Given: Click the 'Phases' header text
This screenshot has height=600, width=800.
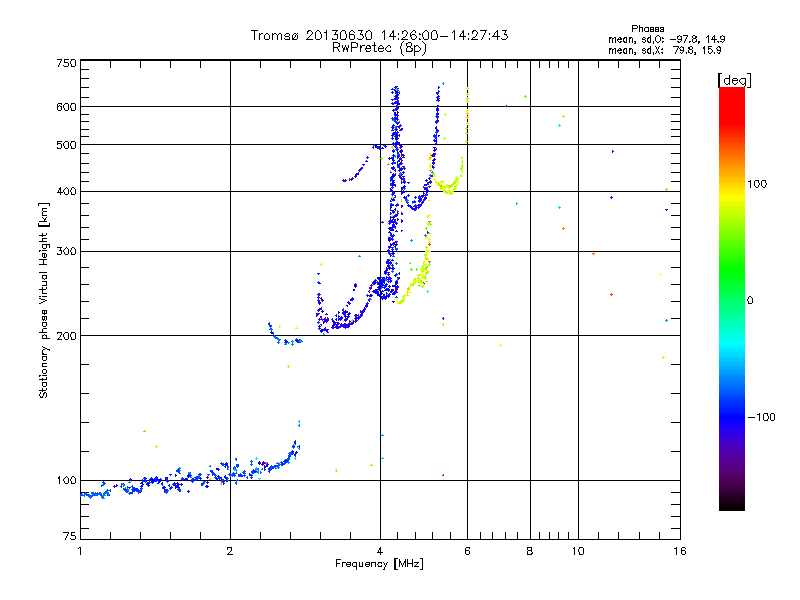Looking at the screenshot, I should (647, 29).
